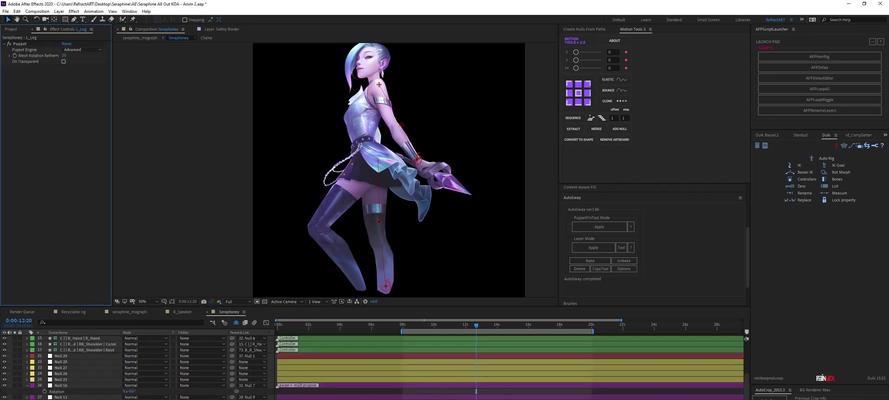Click the timeline current time 0:00:13:20 field
This screenshot has width=889, height=400.
point(19,321)
